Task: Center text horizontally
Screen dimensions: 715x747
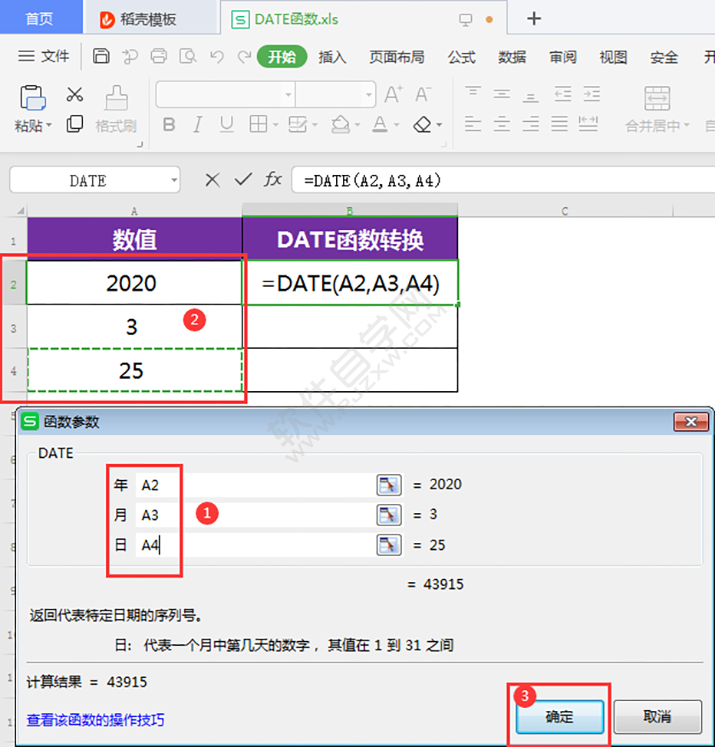Action: tap(502, 124)
